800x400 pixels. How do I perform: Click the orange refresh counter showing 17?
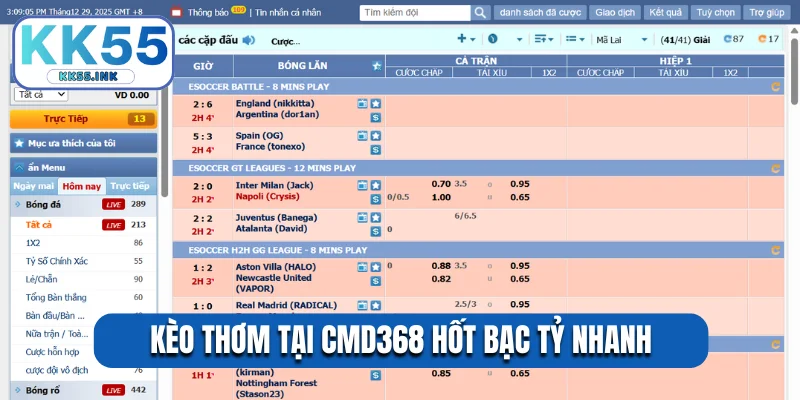click(x=768, y=39)
